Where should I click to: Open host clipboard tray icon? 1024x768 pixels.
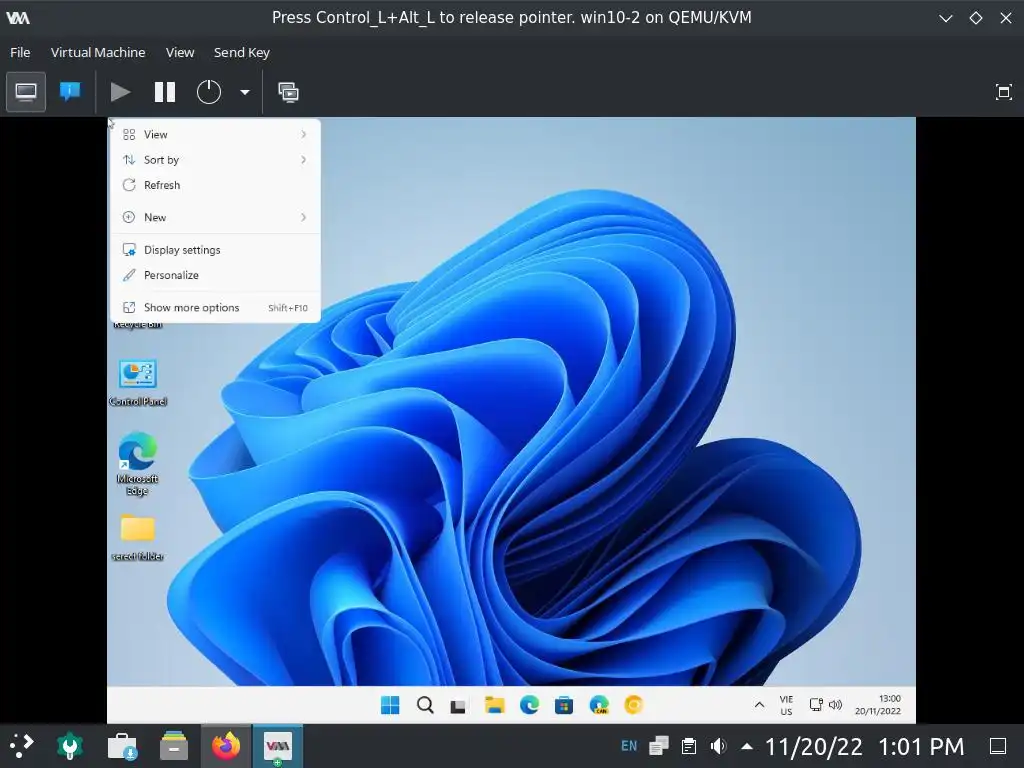(688, 746)
